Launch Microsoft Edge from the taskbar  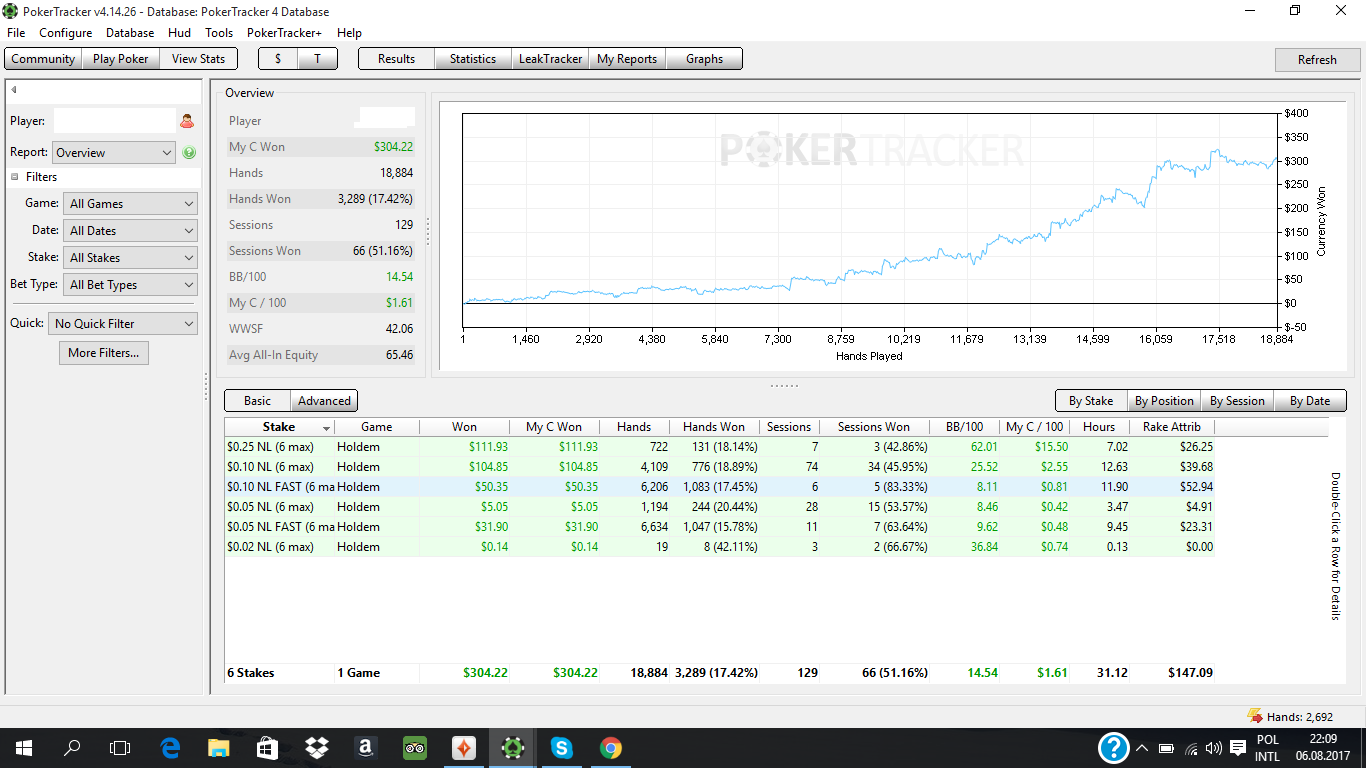pos(170,748)
